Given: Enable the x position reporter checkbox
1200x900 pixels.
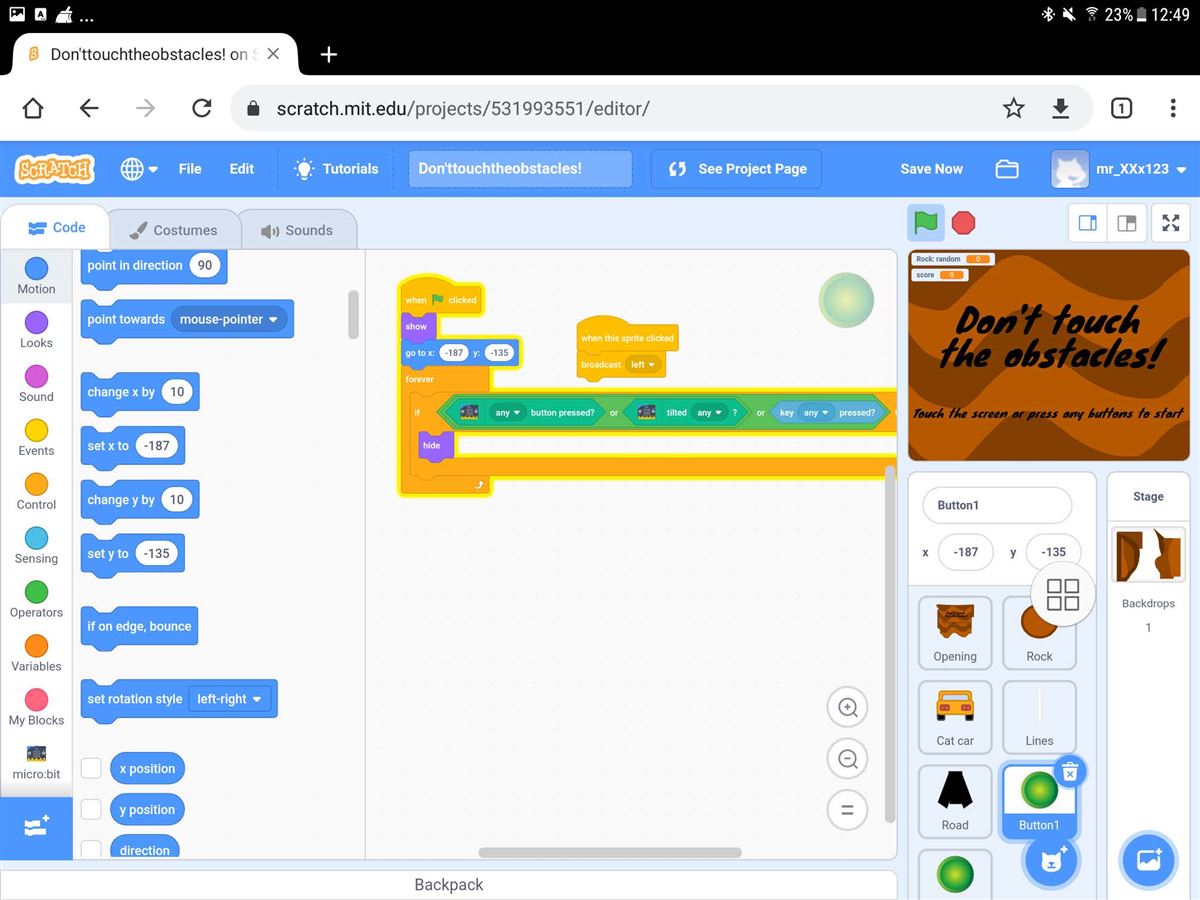Looking at the screenshot, I should tap(91, 768).
